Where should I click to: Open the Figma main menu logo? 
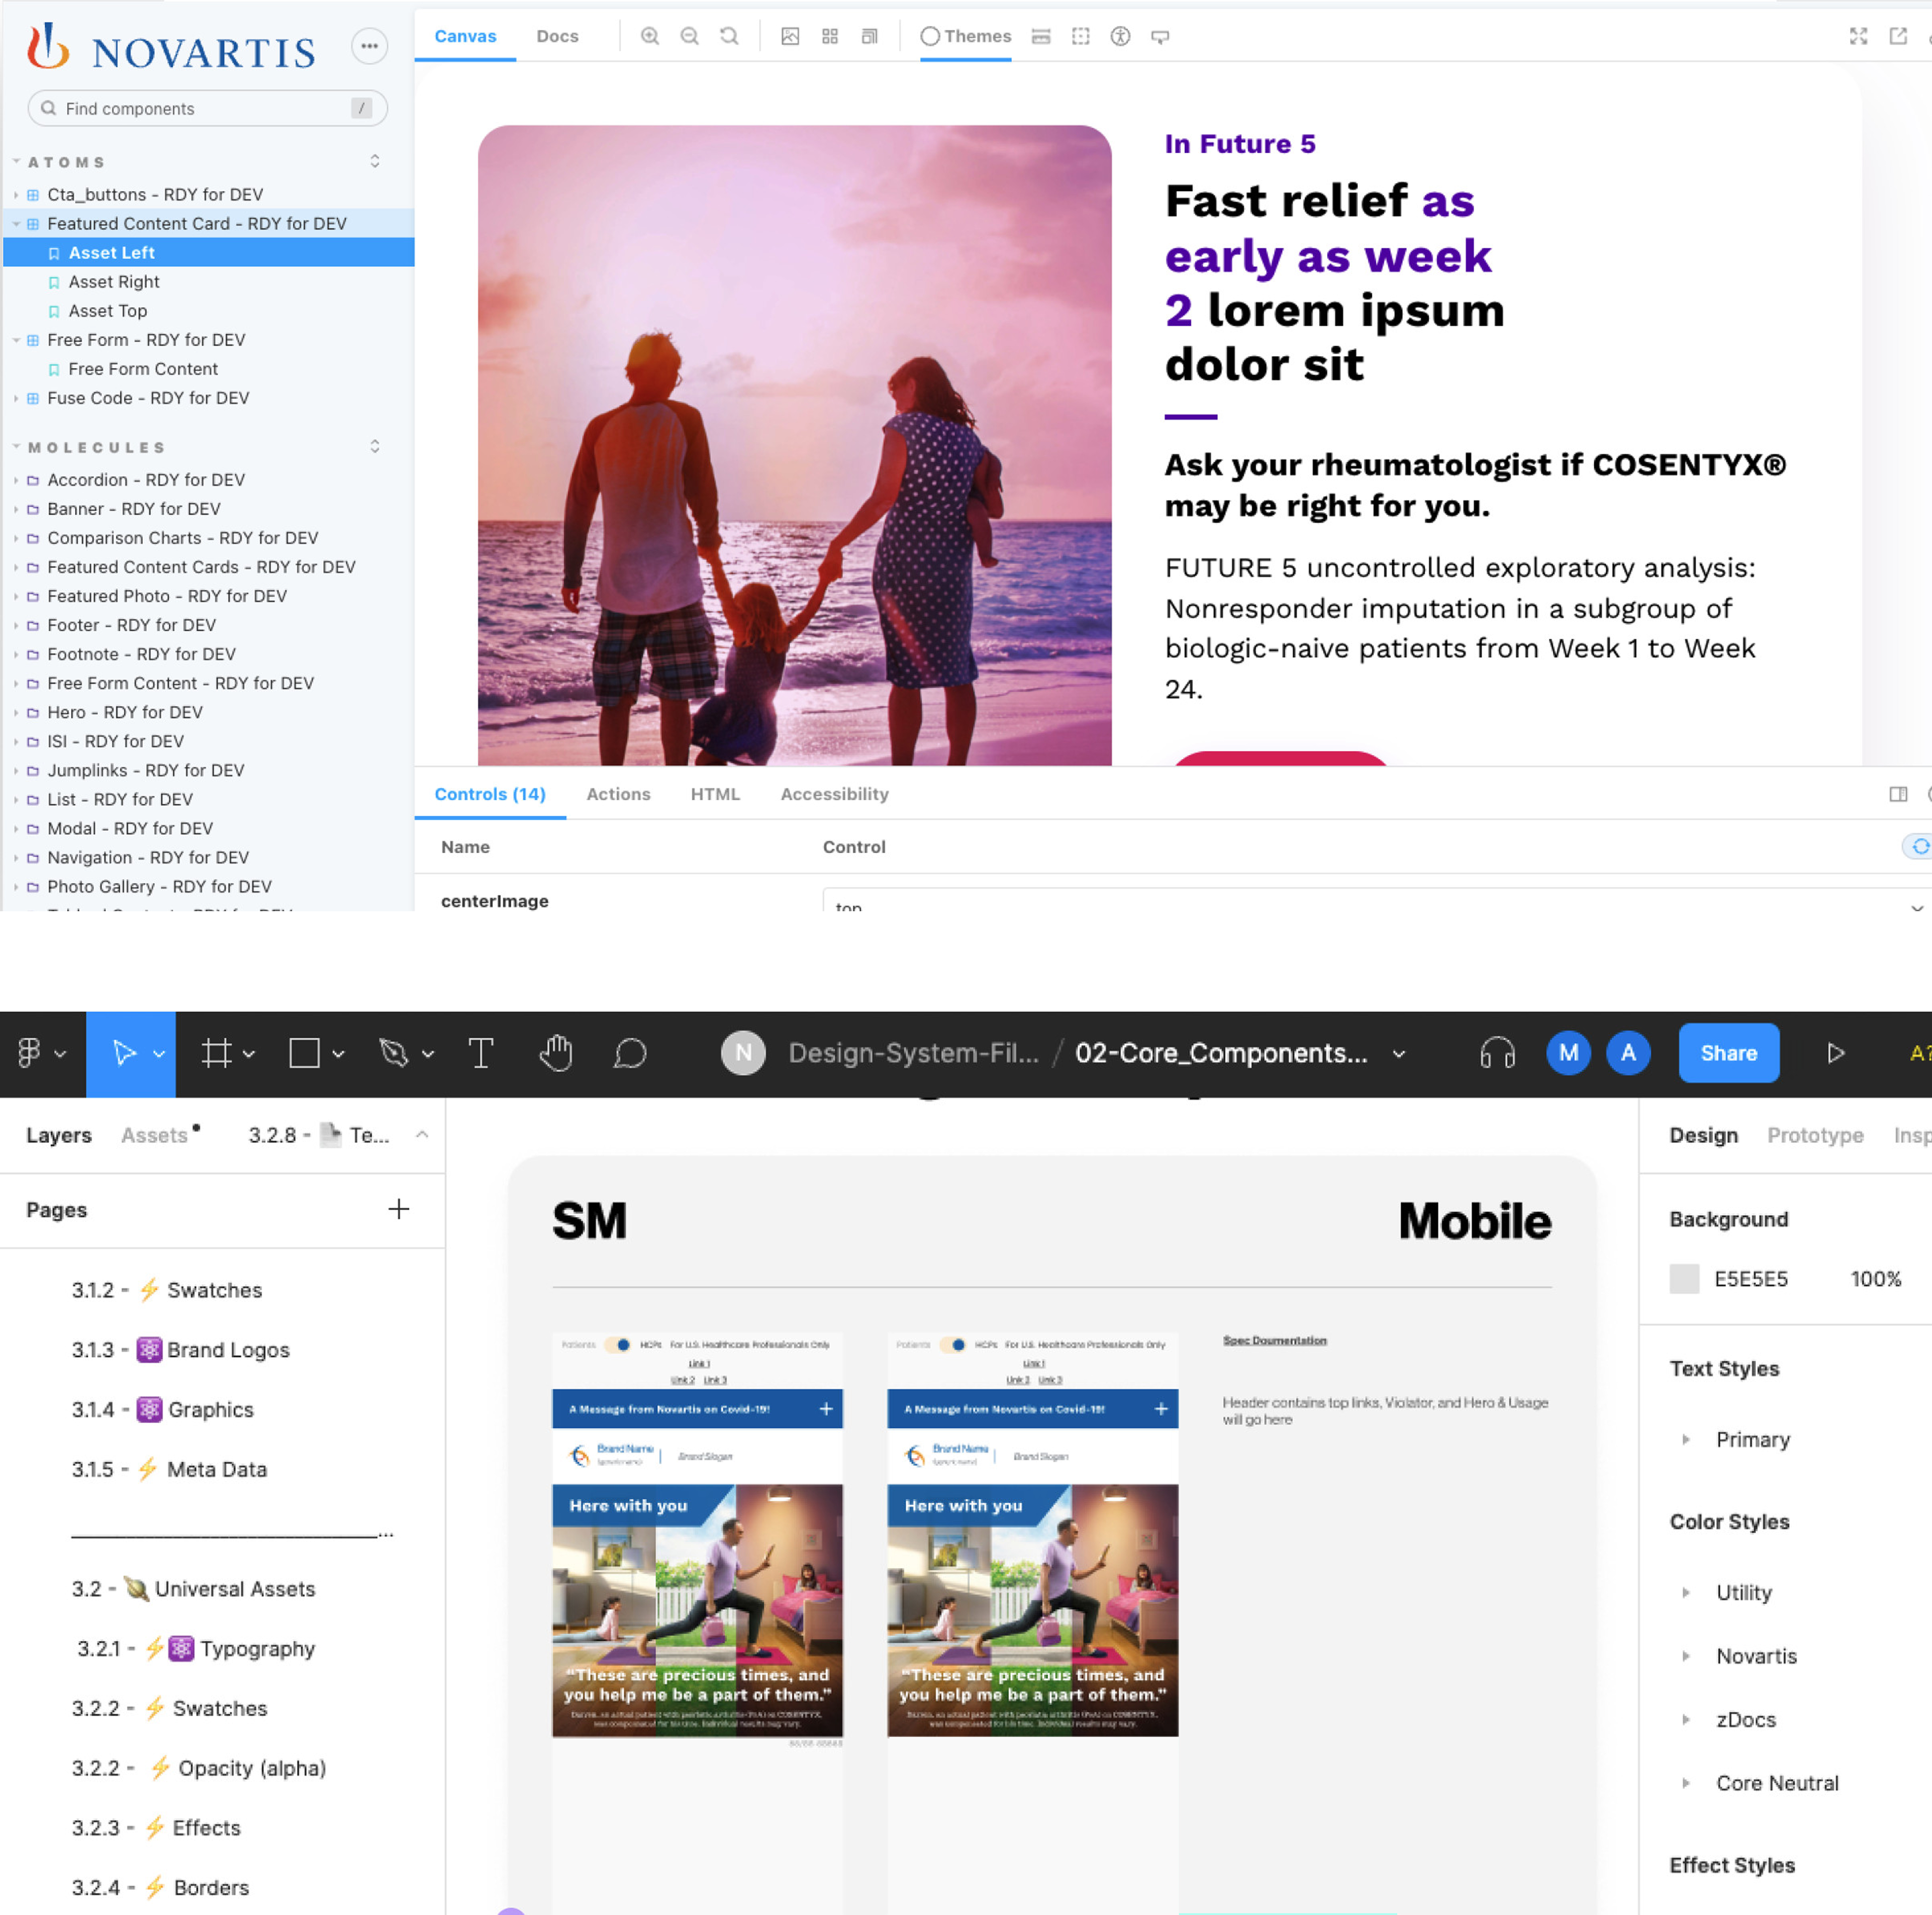(30, 1053)
